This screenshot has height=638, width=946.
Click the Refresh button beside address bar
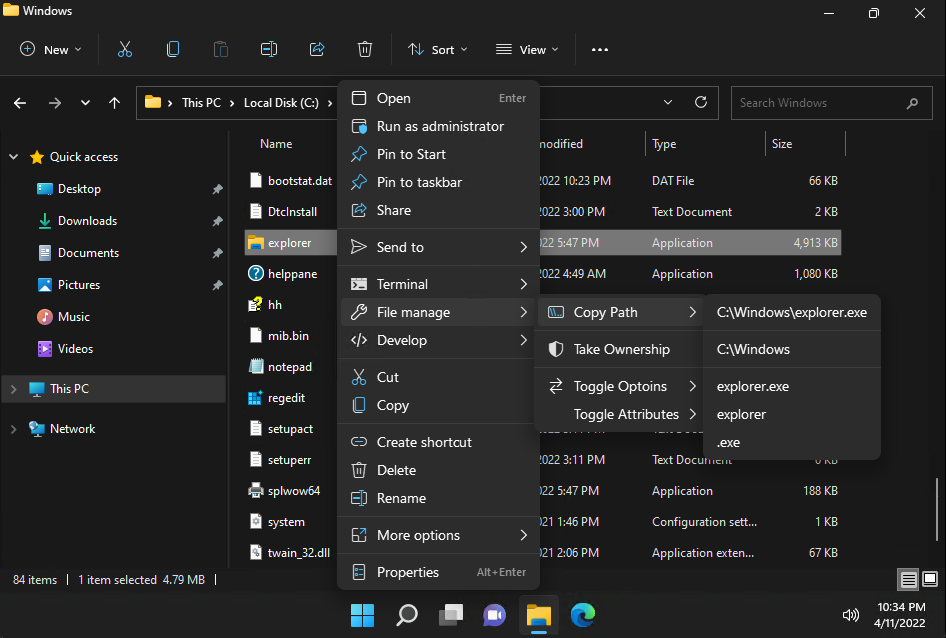[701, 102]
